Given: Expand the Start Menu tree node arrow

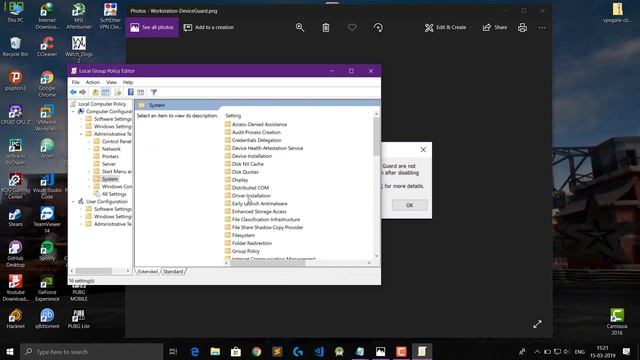Looking at the screenshot, I should click(x=89, y=171).
